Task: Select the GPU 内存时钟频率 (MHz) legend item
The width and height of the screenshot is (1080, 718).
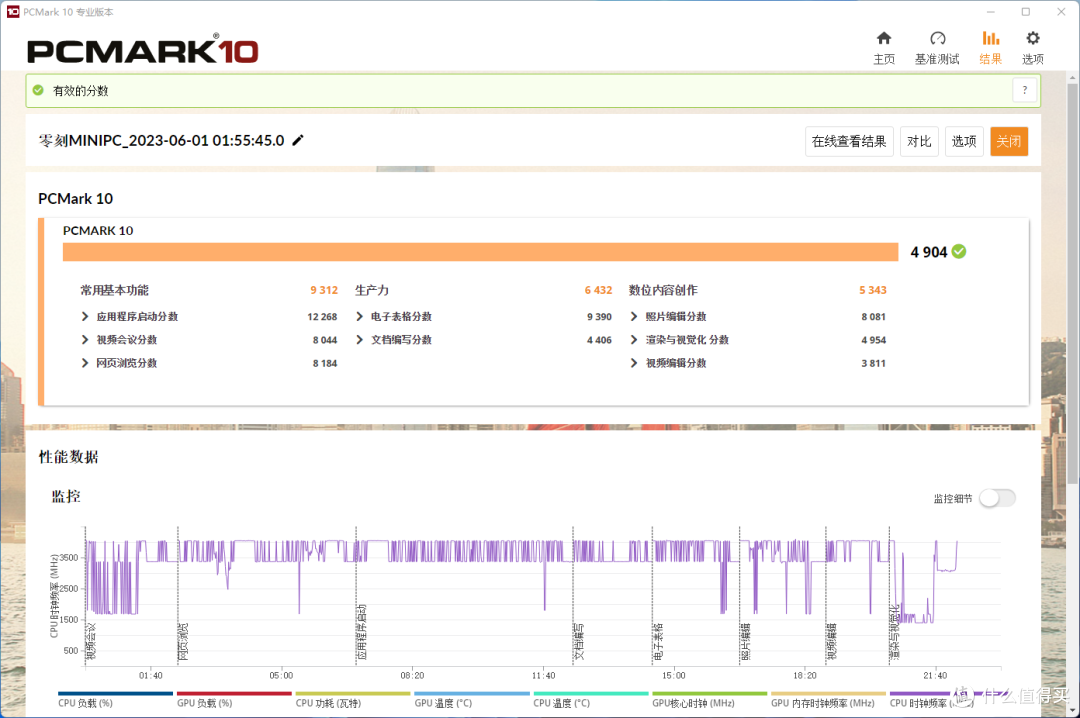Action: click(x=828, y=699)
